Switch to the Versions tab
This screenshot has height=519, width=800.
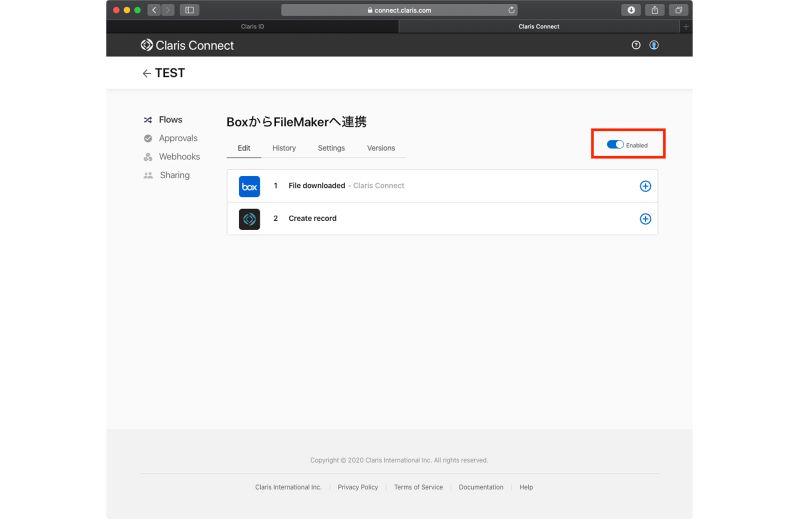coord(381,148)
